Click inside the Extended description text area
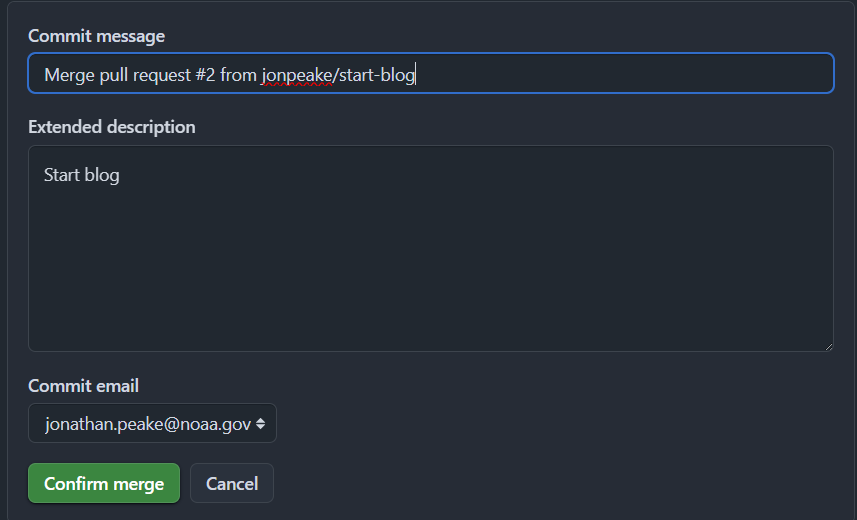857x520 pixels. [431, 248]
